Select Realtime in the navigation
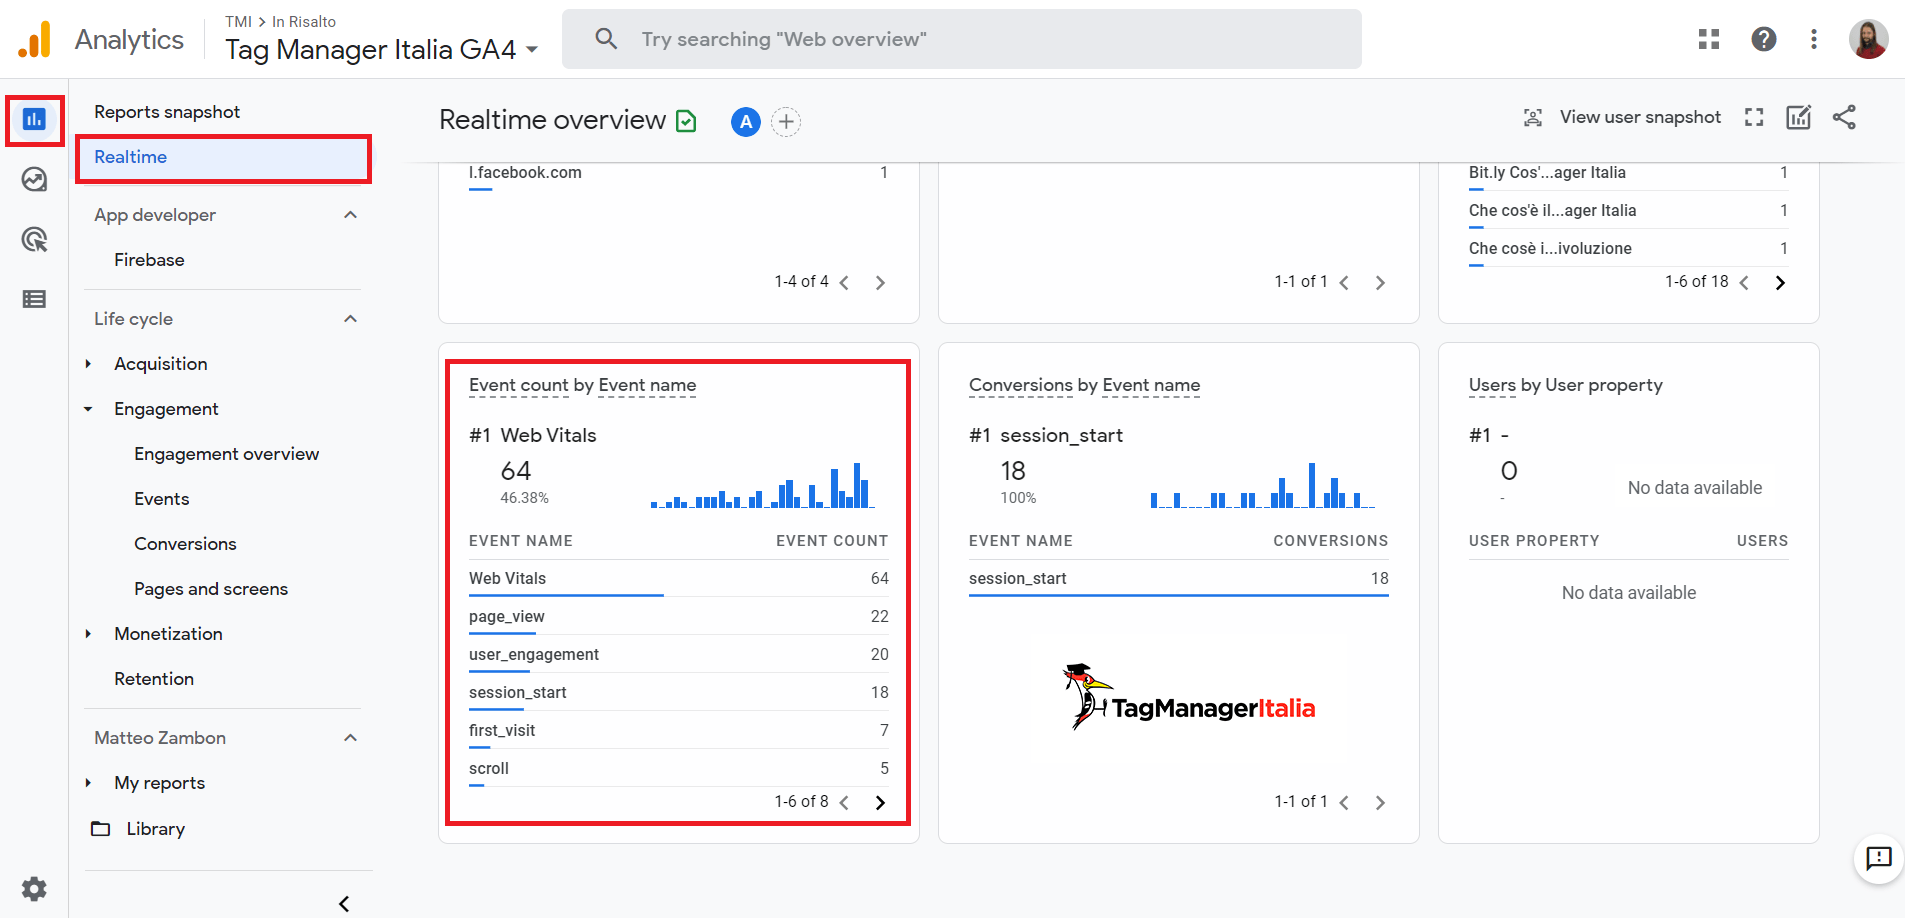 224,158
